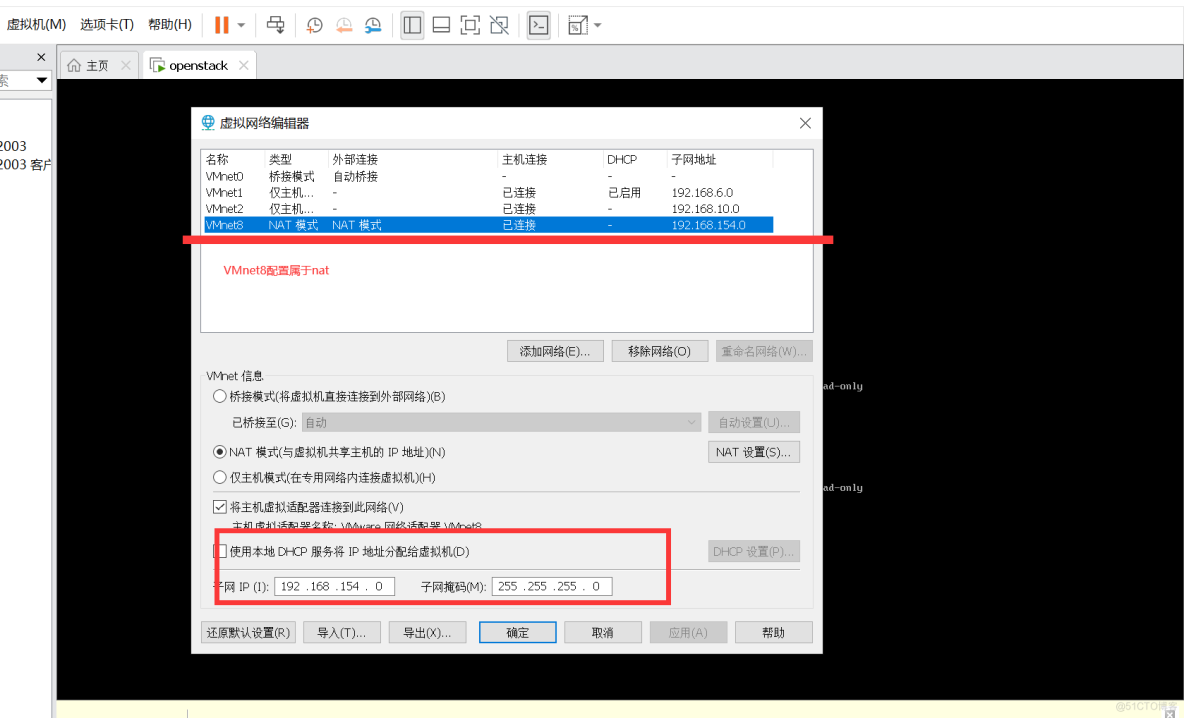Pause the virtual machine with the orange pause icon
This screenshot has width=1184, height=718.
click(221, 25)
